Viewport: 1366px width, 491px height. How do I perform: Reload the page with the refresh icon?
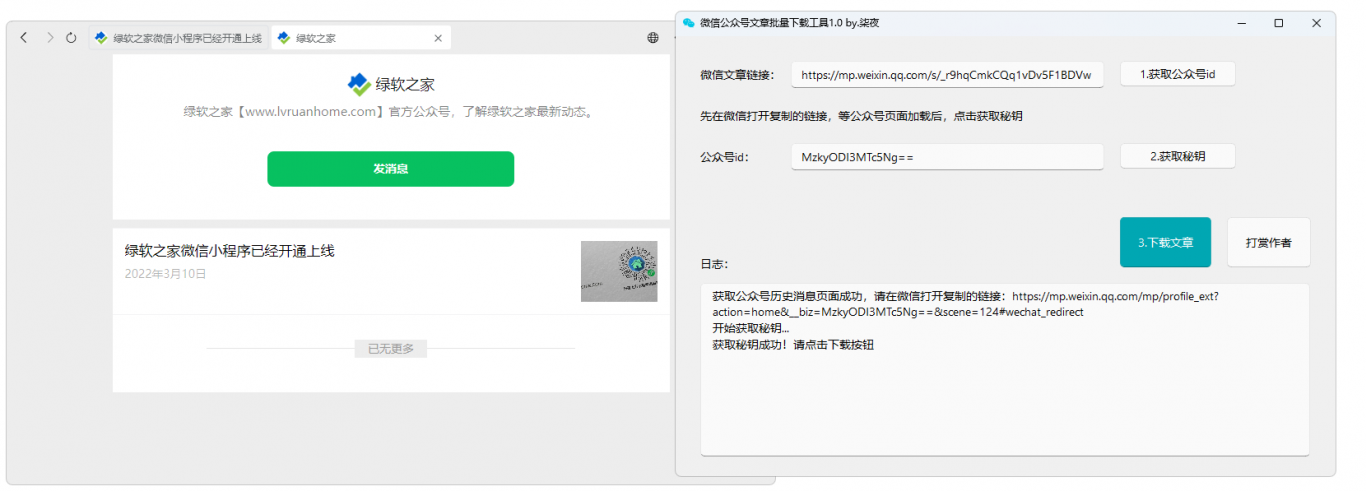pyautogui.click(x=71, y=38)
